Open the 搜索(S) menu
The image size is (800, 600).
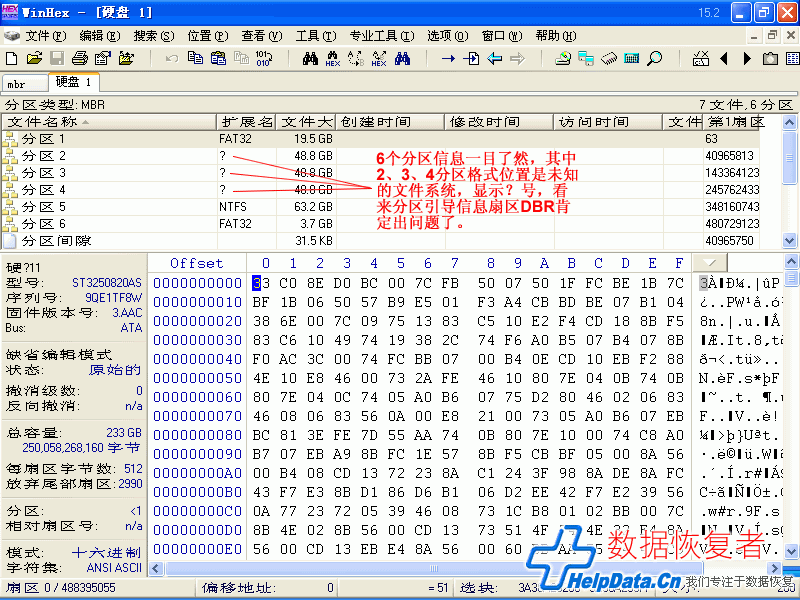pos(154,36)
